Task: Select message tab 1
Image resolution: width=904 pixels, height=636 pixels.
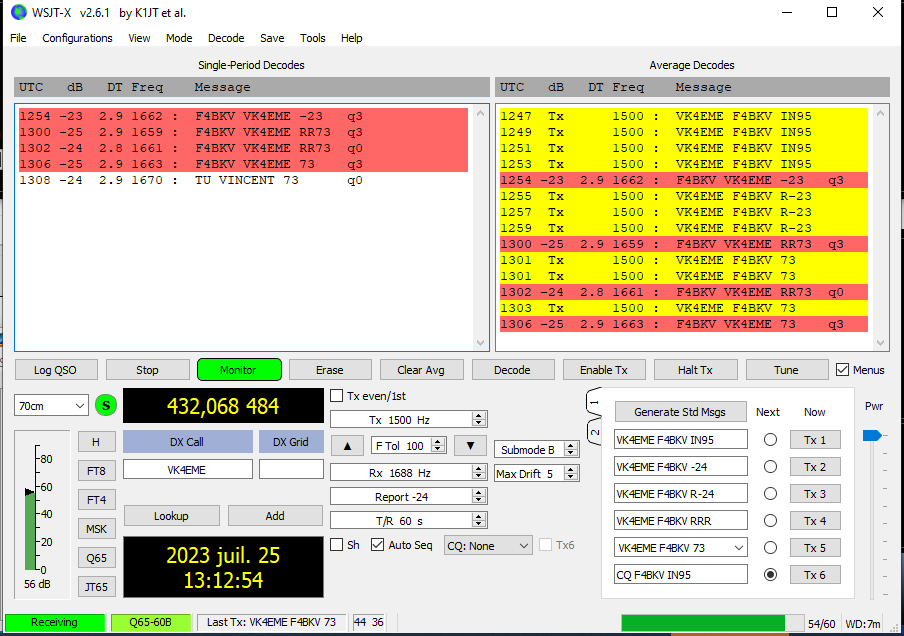Action: tap(594, 402)
